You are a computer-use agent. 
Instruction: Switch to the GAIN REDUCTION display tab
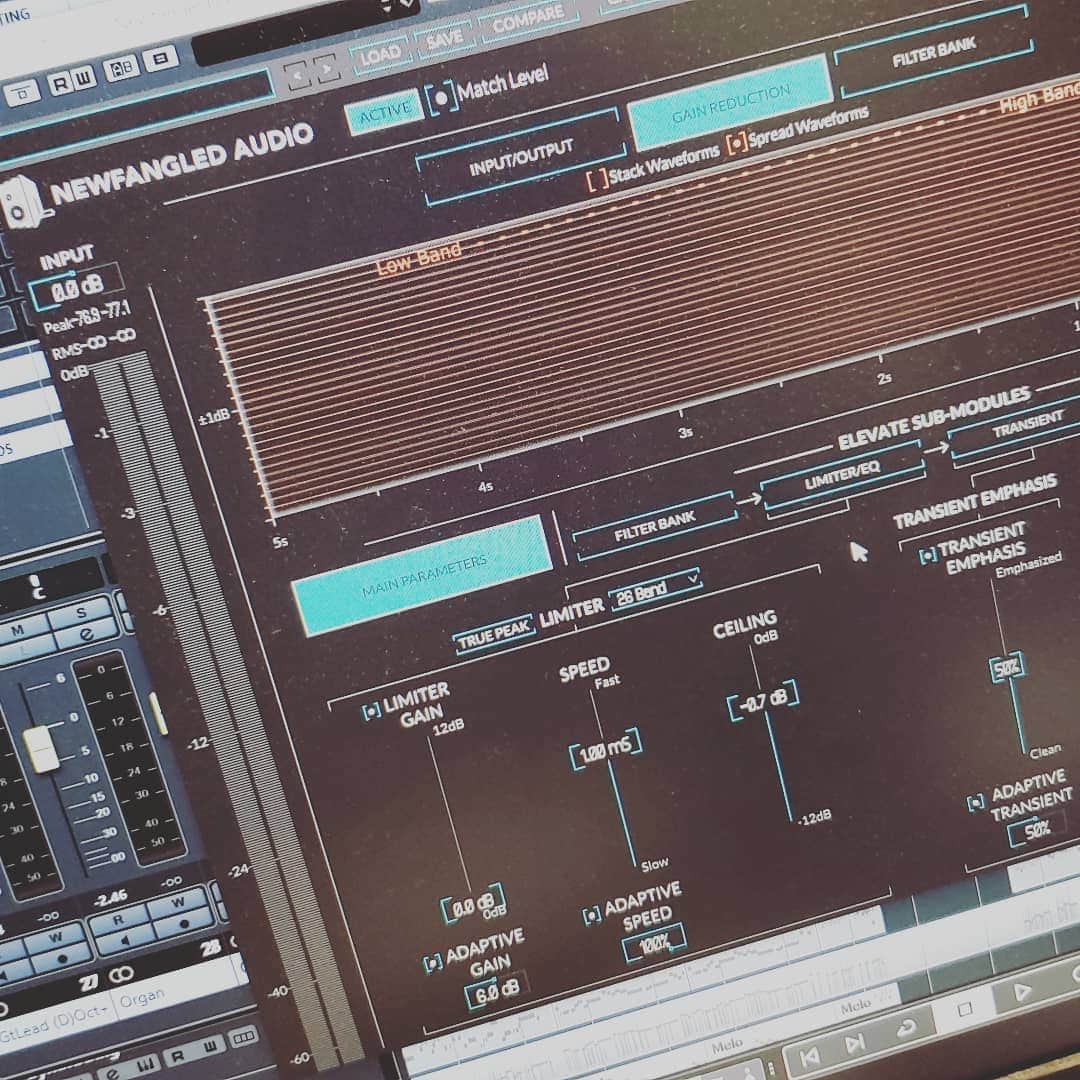tap(731, 103)
